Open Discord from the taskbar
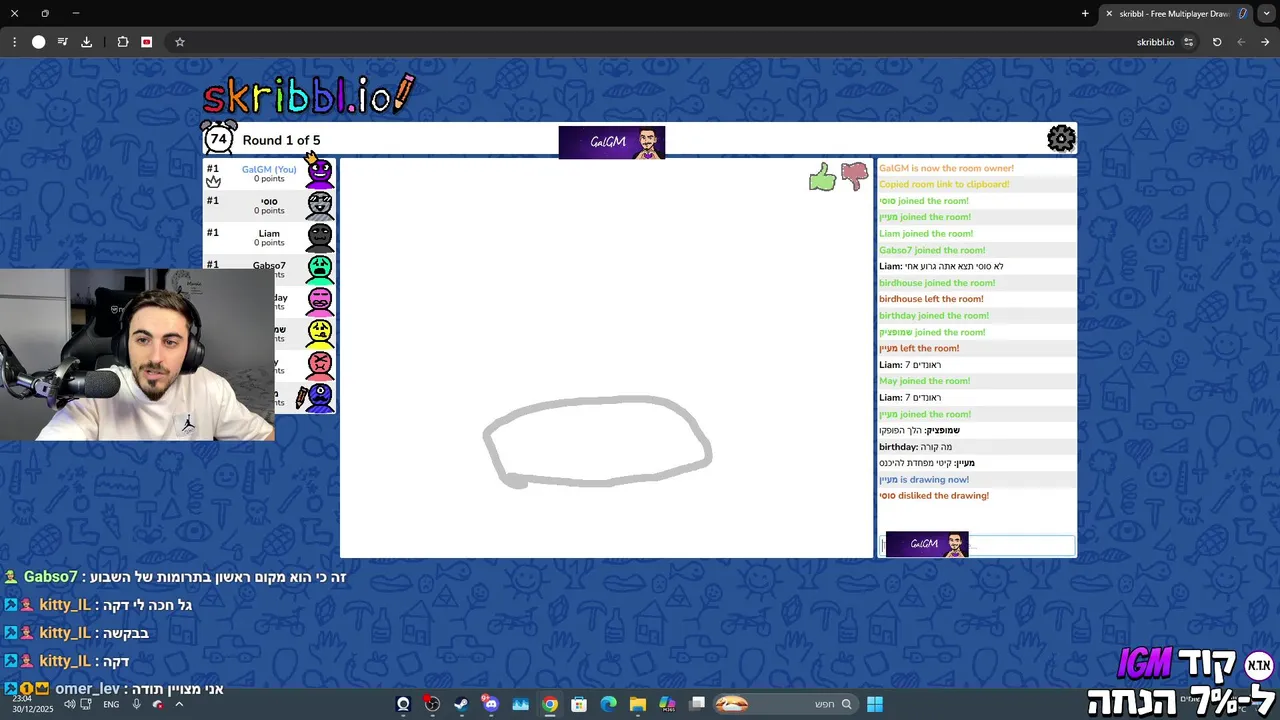The image size is (1280, 720). pyautogui.click(x=490, y=704)
